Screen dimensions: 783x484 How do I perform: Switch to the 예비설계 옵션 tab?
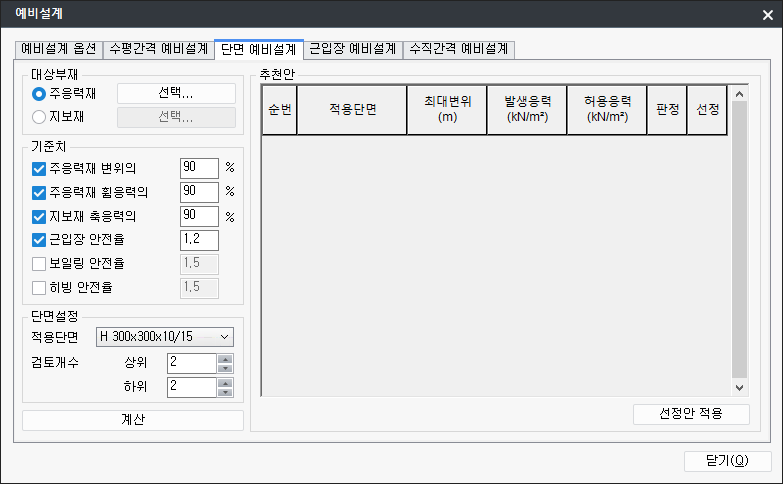click(60, 48)
